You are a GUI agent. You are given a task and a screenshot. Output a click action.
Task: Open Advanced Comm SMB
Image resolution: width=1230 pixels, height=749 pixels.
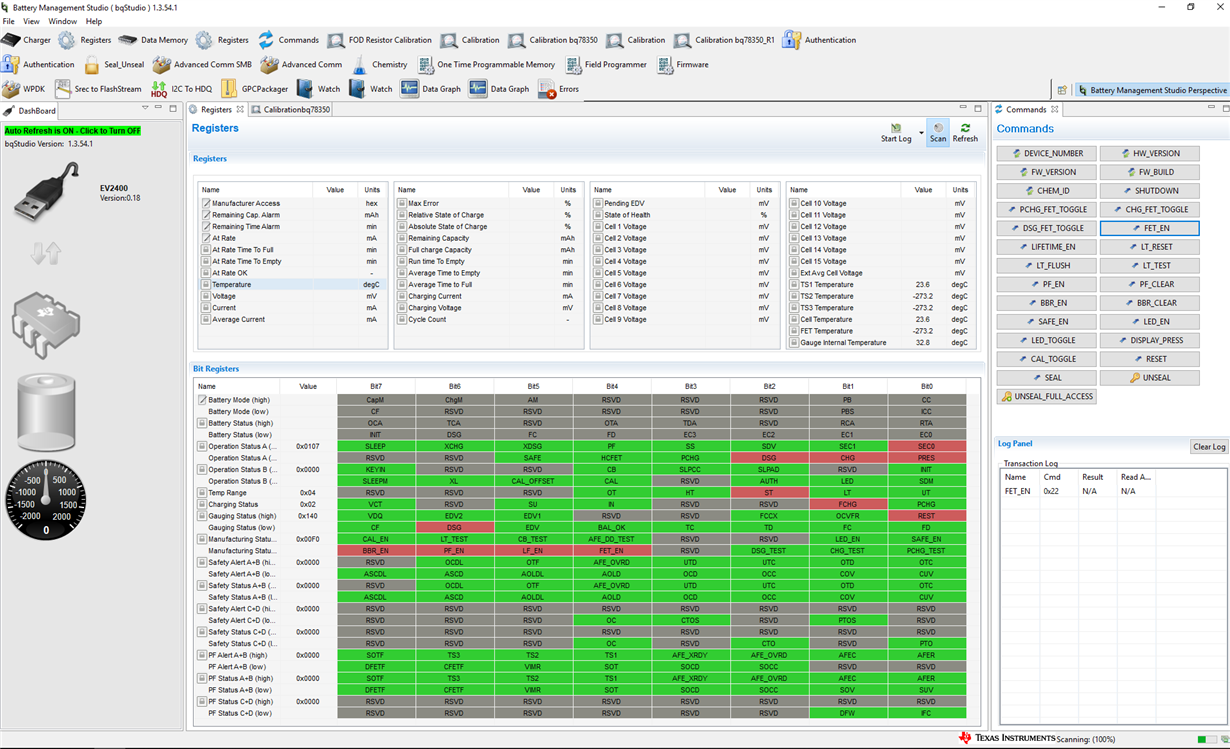pyautogui.click(x=202, y=64)
